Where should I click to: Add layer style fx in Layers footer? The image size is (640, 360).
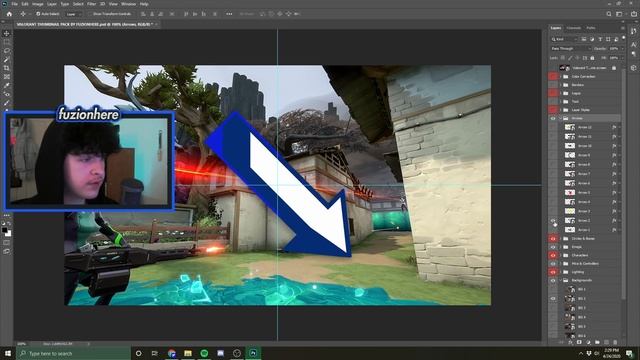(x=570, y=342)
